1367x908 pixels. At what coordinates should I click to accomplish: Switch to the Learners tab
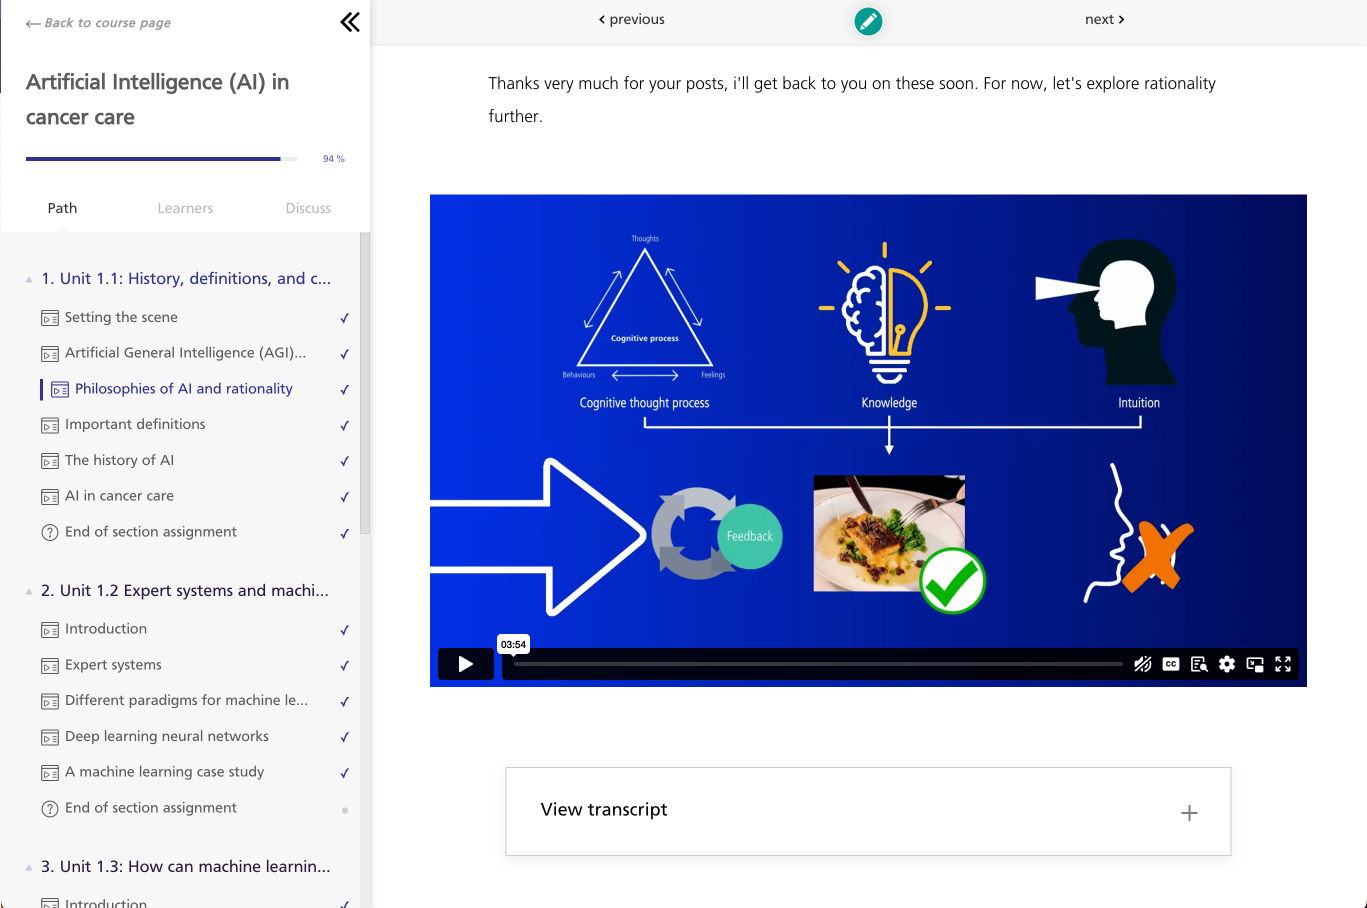tap(185, 208)
